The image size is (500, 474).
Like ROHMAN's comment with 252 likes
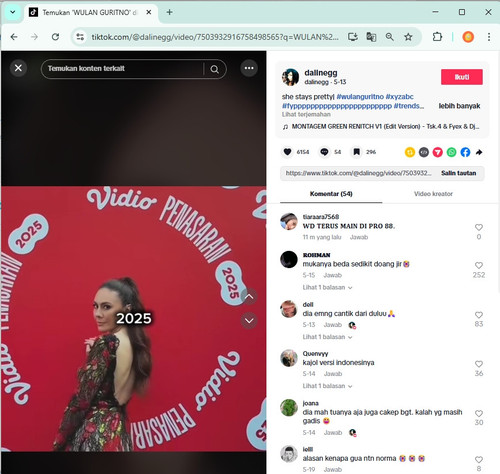(479, 265)
